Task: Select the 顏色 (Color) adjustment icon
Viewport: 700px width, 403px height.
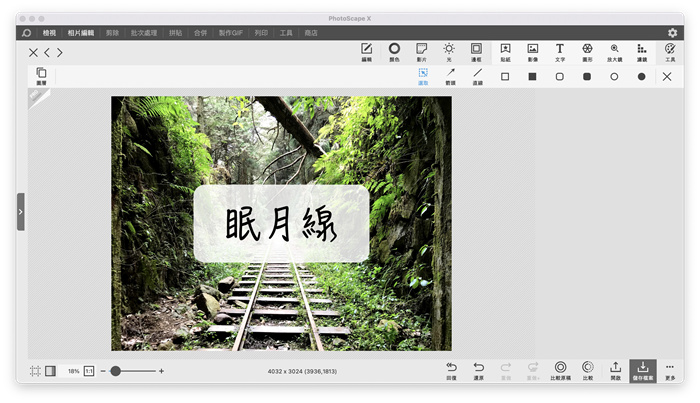Action: pyautogui.click(x=394, y=51)
